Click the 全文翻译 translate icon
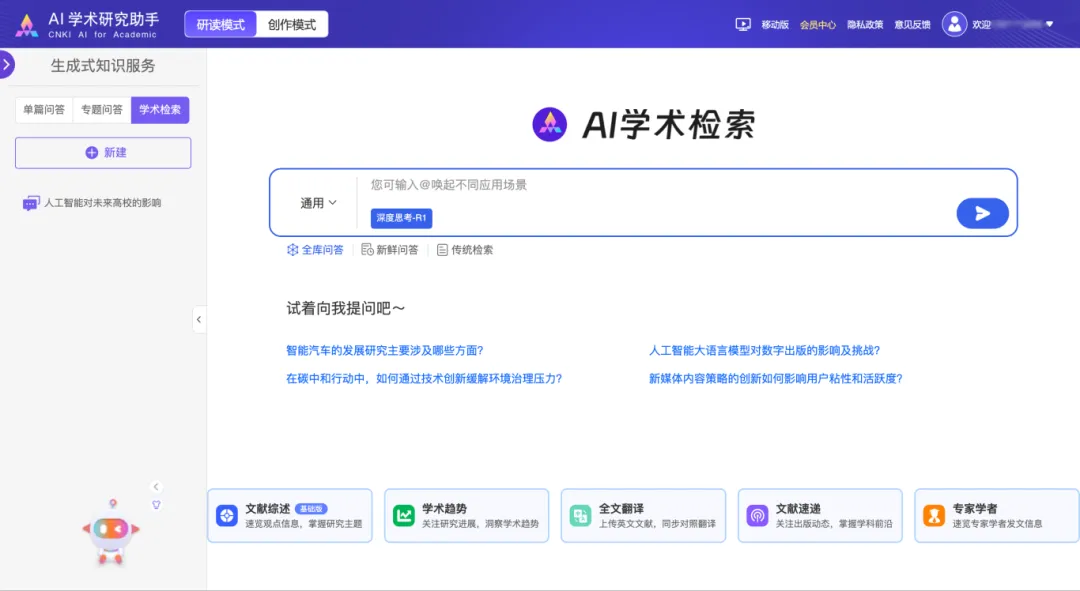The width and height of the screenshot is (1080, 591). click(581, 515)
